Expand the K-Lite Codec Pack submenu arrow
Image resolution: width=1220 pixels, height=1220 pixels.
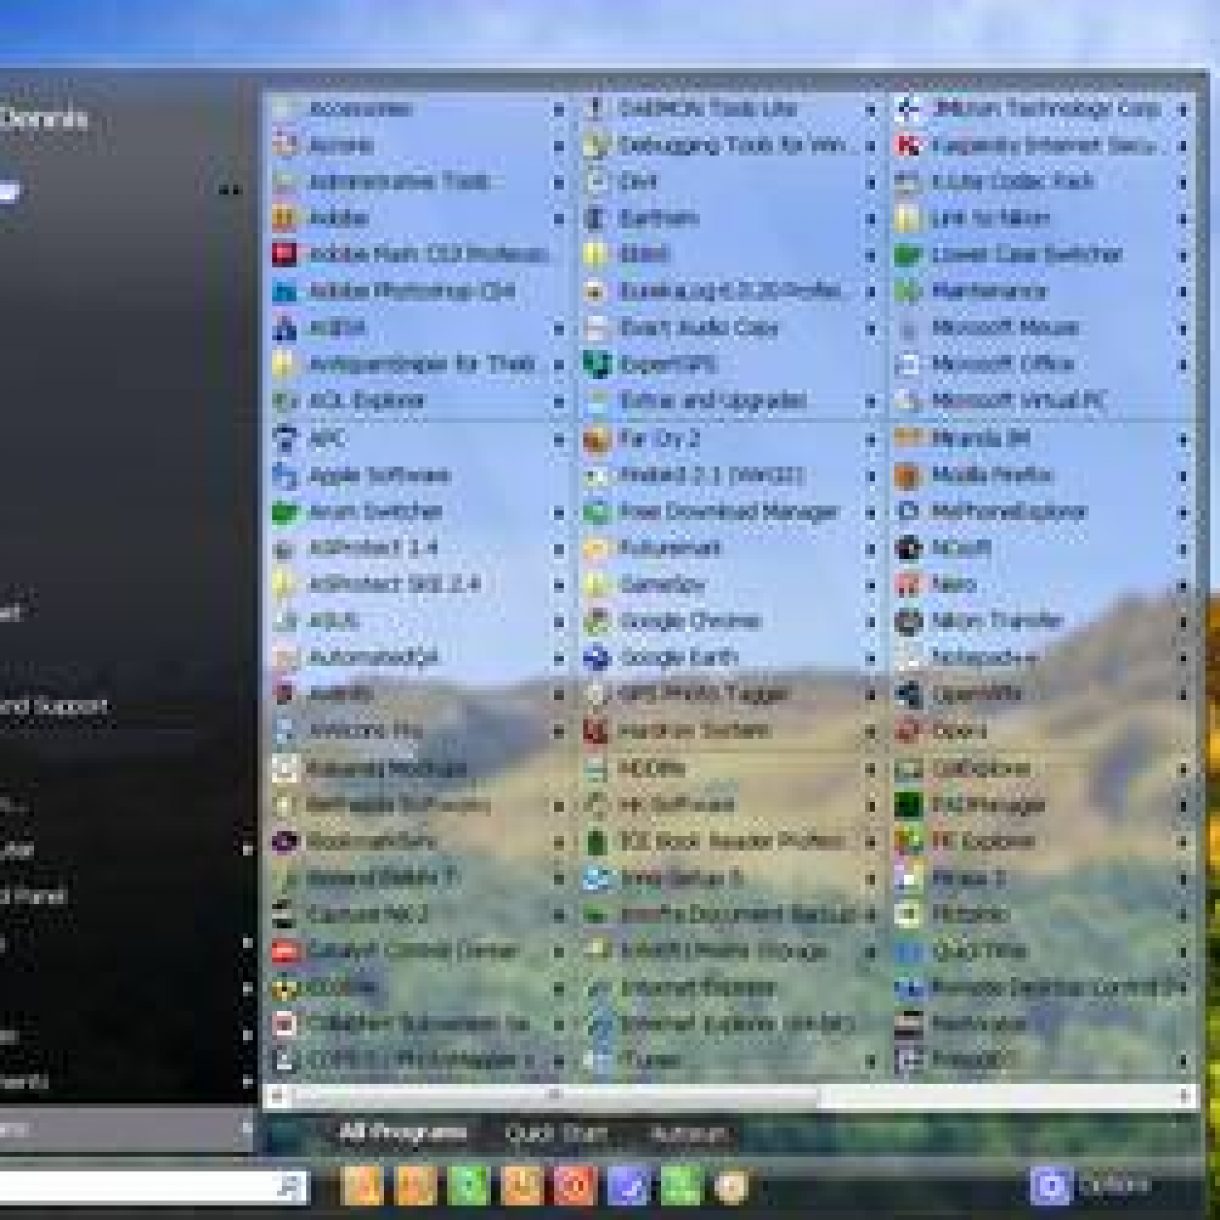click(1182, 182)
